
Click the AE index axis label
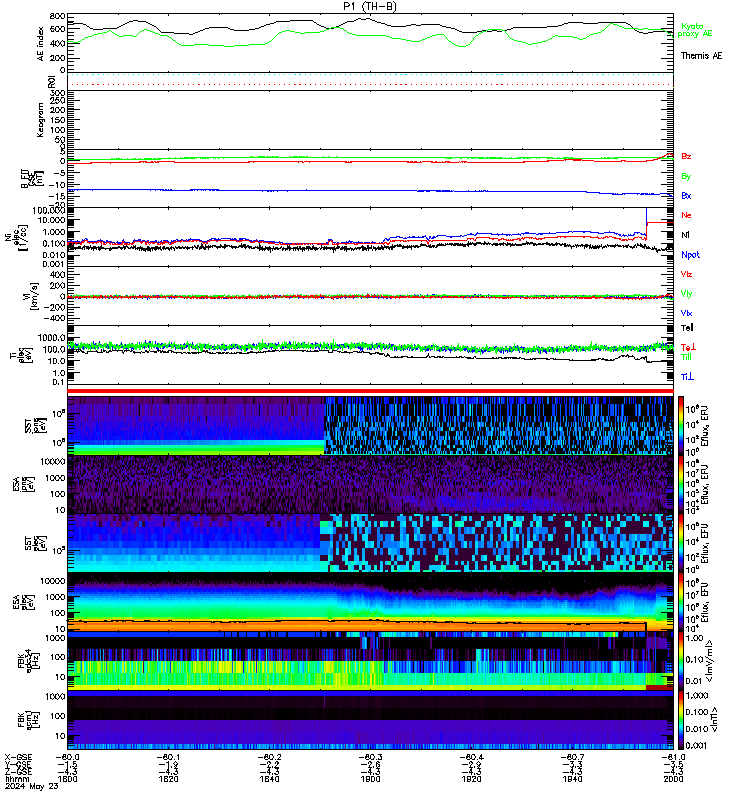40,44
